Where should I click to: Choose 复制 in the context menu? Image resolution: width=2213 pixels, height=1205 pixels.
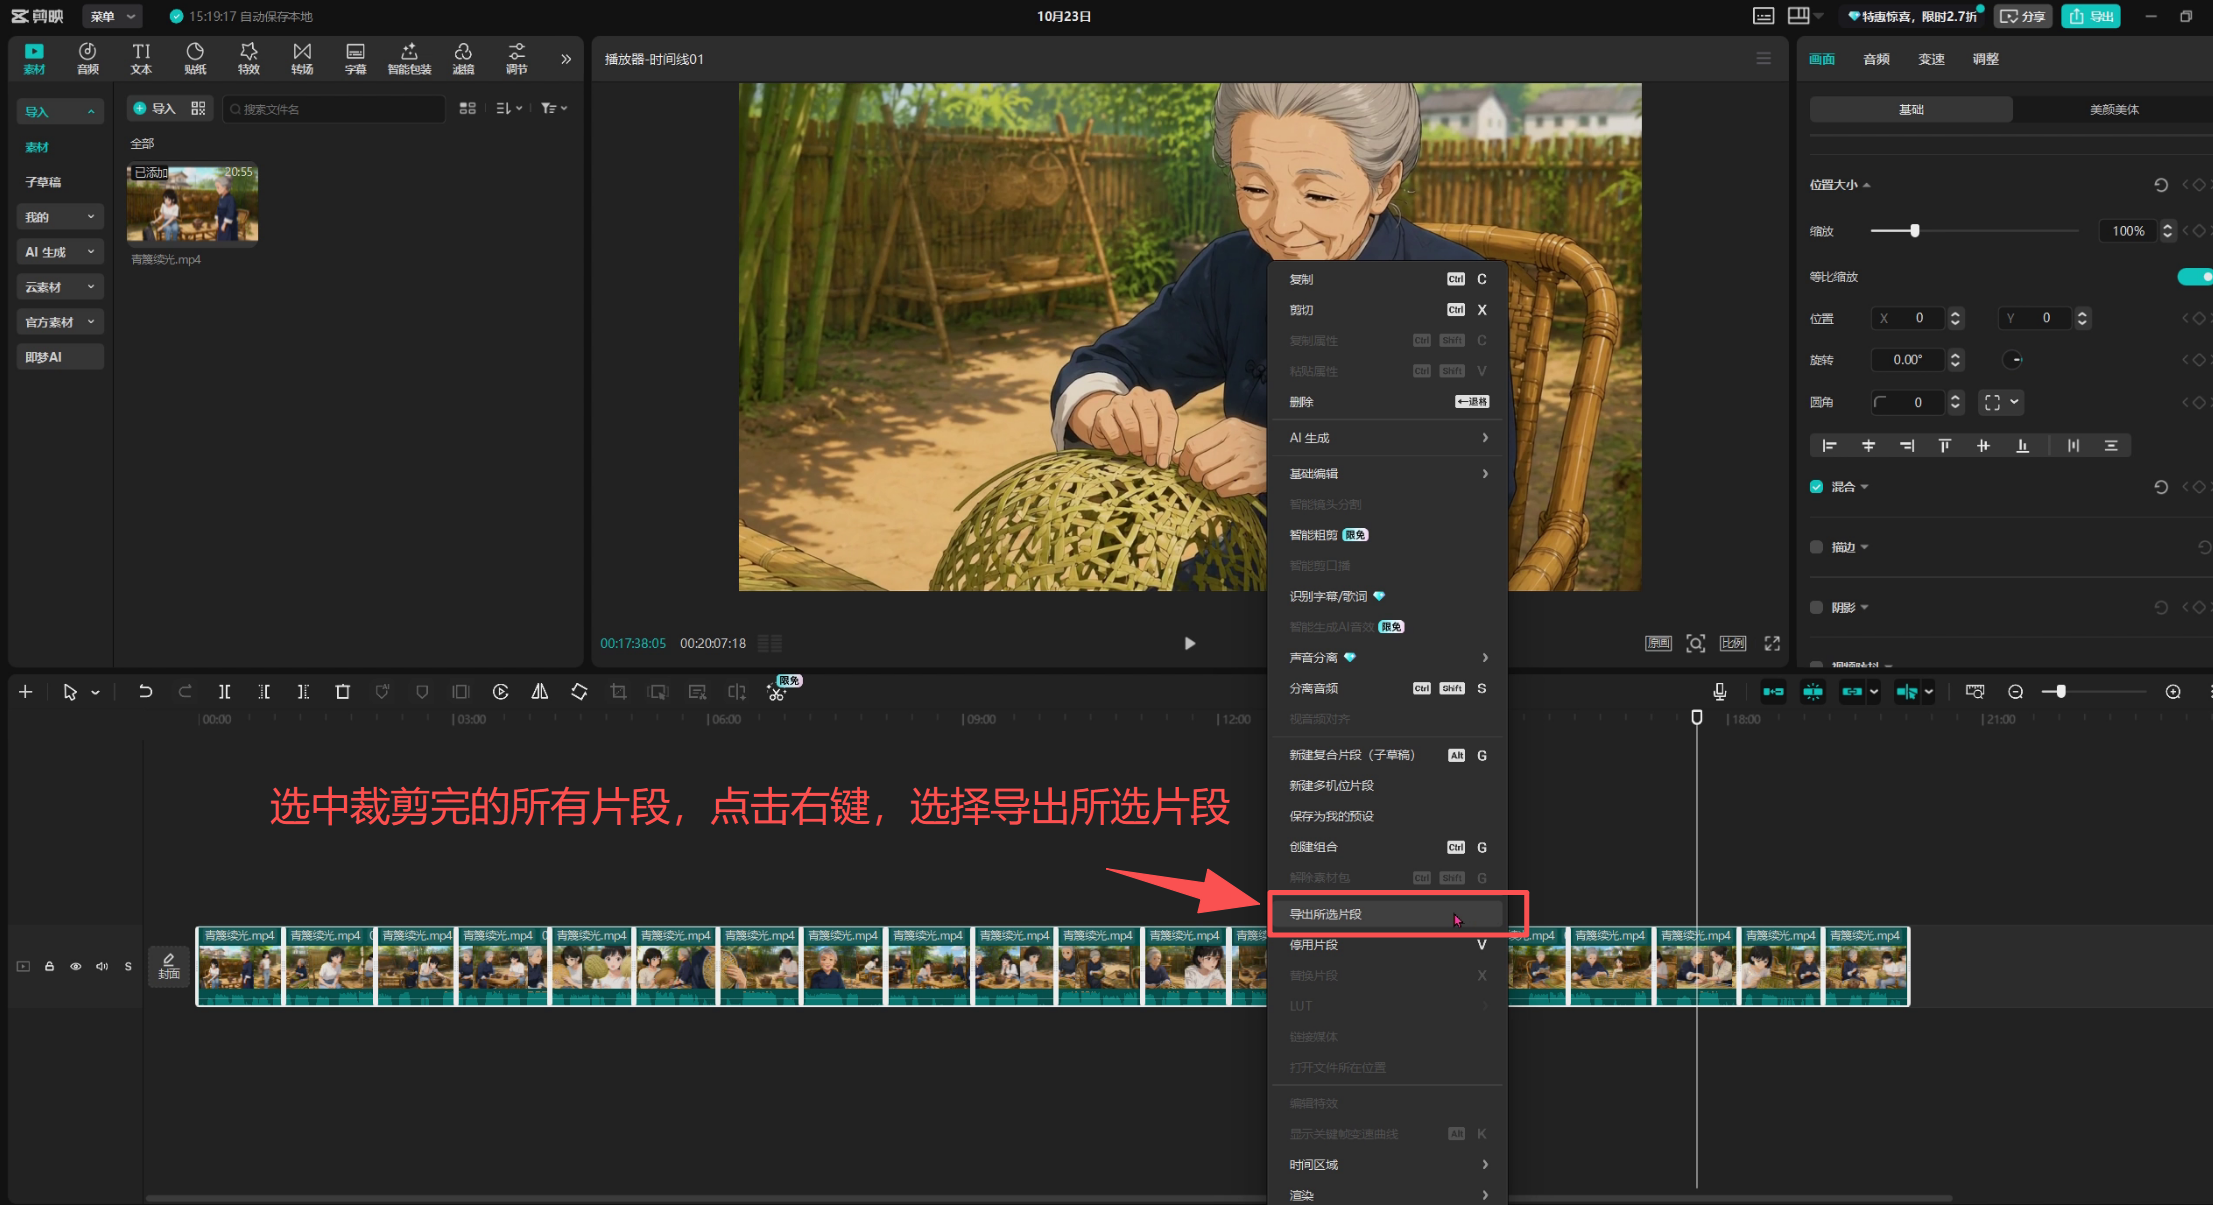[1387, 279]
